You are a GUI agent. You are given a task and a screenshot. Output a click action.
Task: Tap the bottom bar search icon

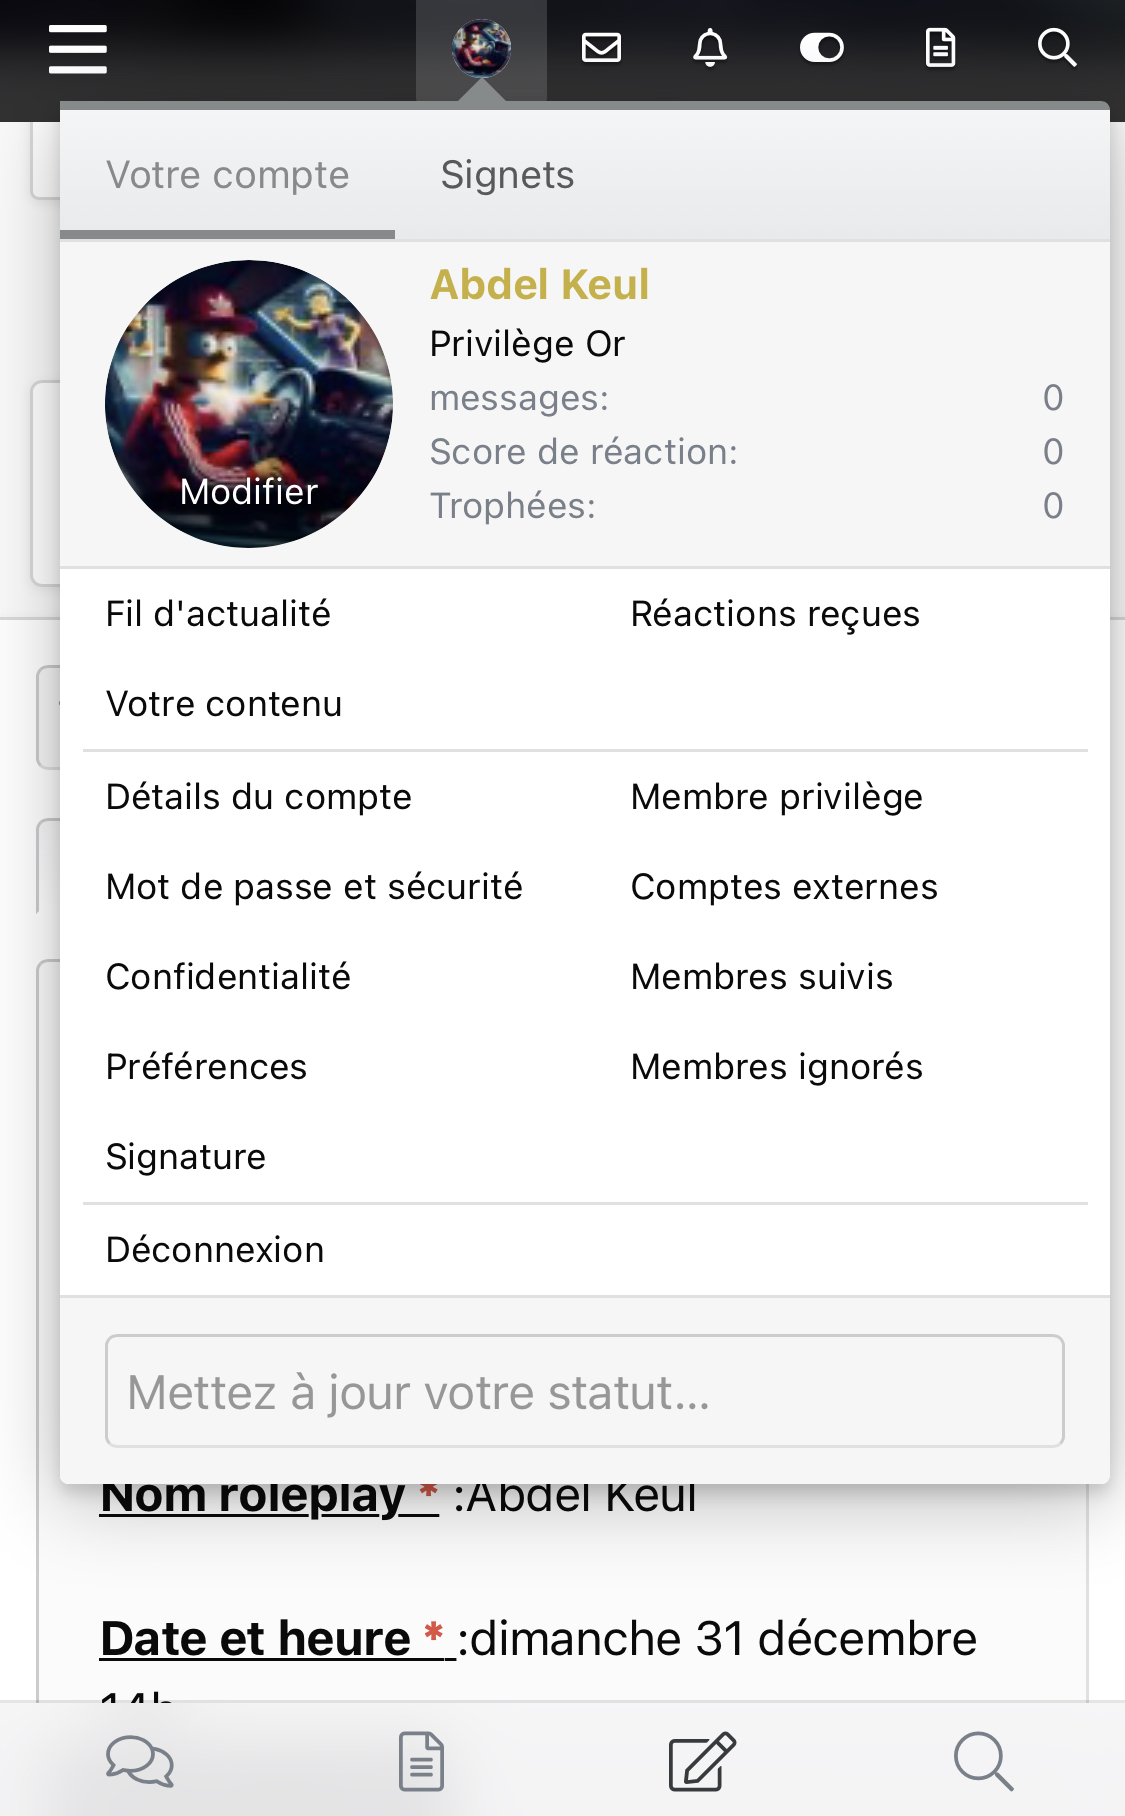click(x=983, y=1761)
